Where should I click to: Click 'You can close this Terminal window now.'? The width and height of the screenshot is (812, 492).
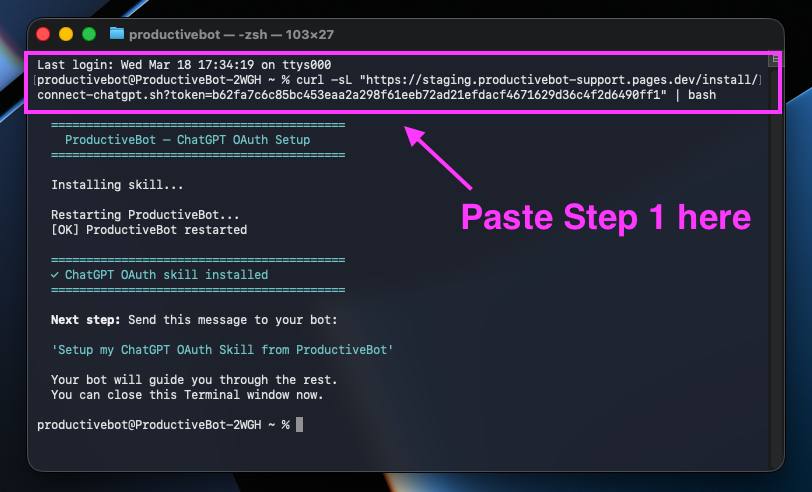187,395
